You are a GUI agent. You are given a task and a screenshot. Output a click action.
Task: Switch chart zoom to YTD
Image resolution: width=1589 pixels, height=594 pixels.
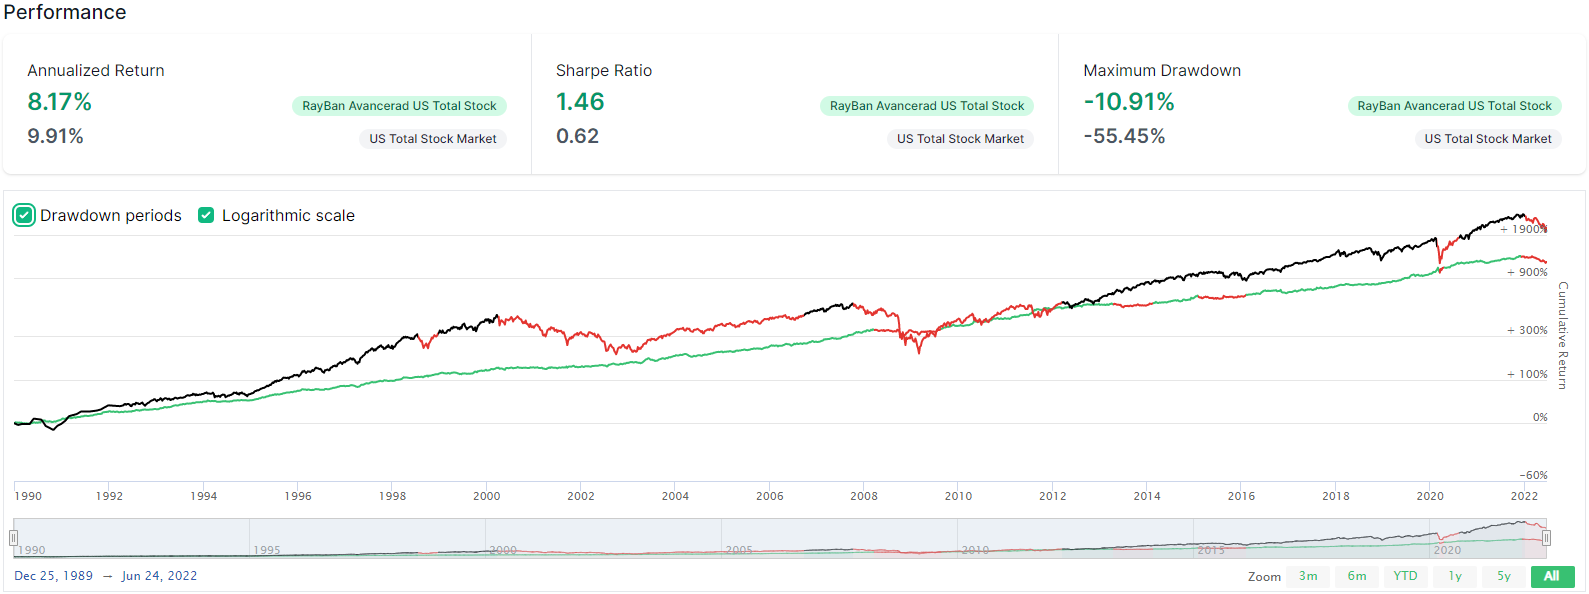coord(1405,576)
